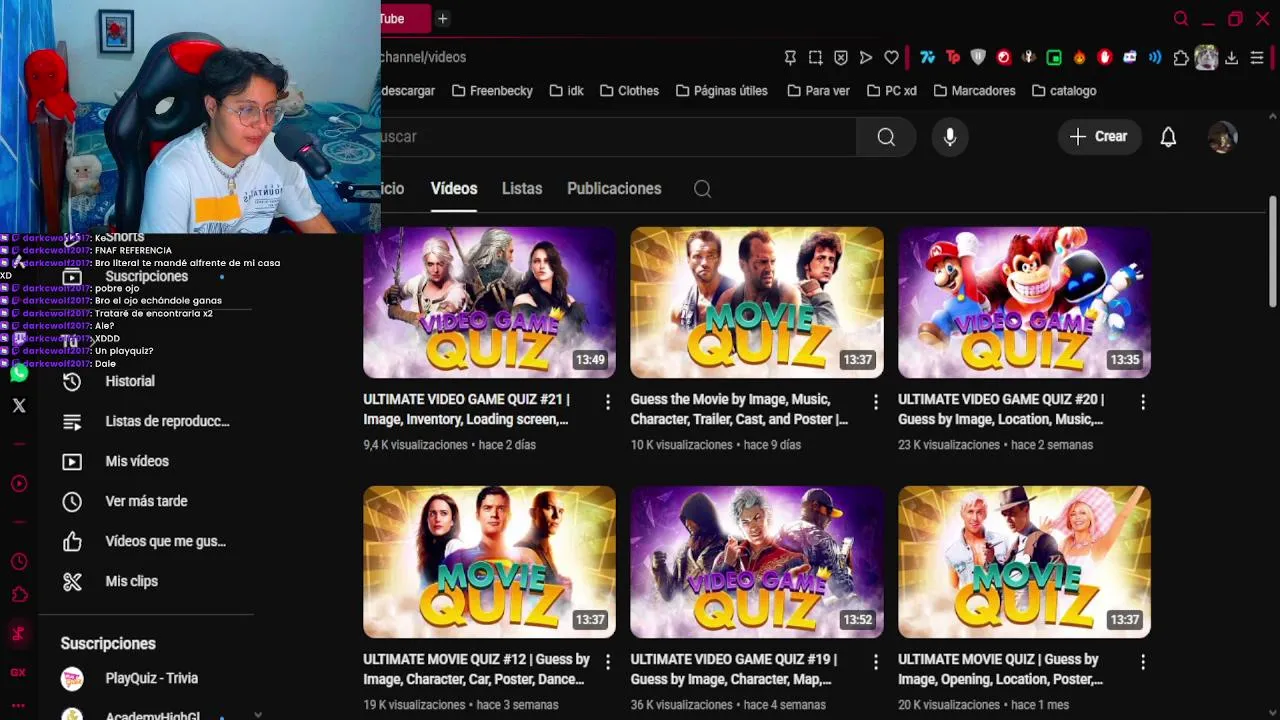
Task: Open Para ver bookmarks folder
Action: click(x=818, y=91)
